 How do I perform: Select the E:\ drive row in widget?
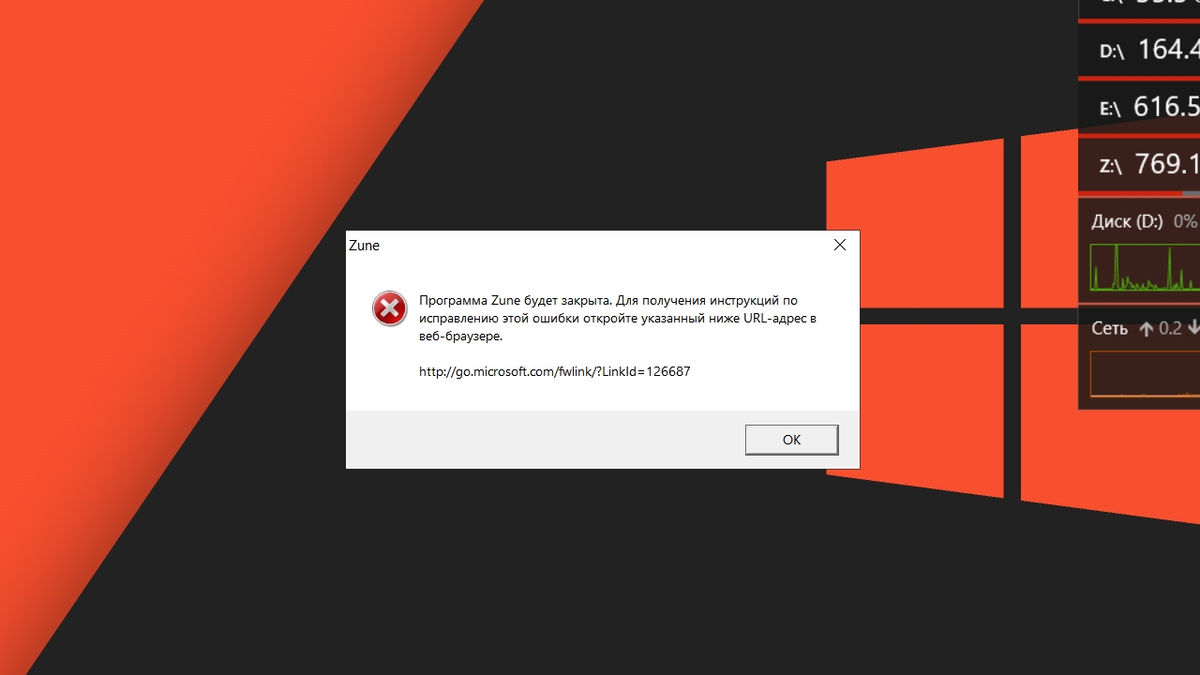click(x=1139, y=106)
